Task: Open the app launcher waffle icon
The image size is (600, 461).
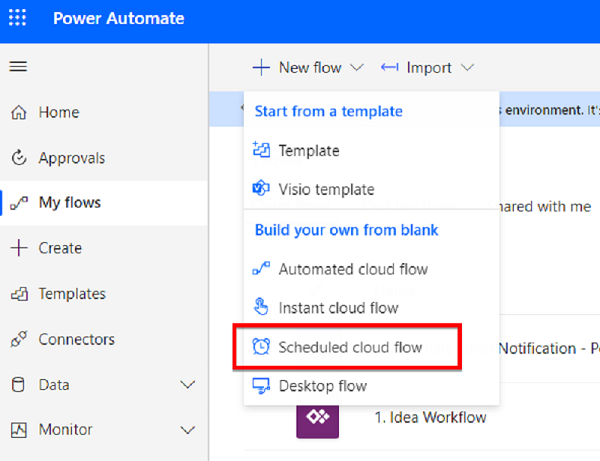Action: pyautogui.click(x=18, y=18)
